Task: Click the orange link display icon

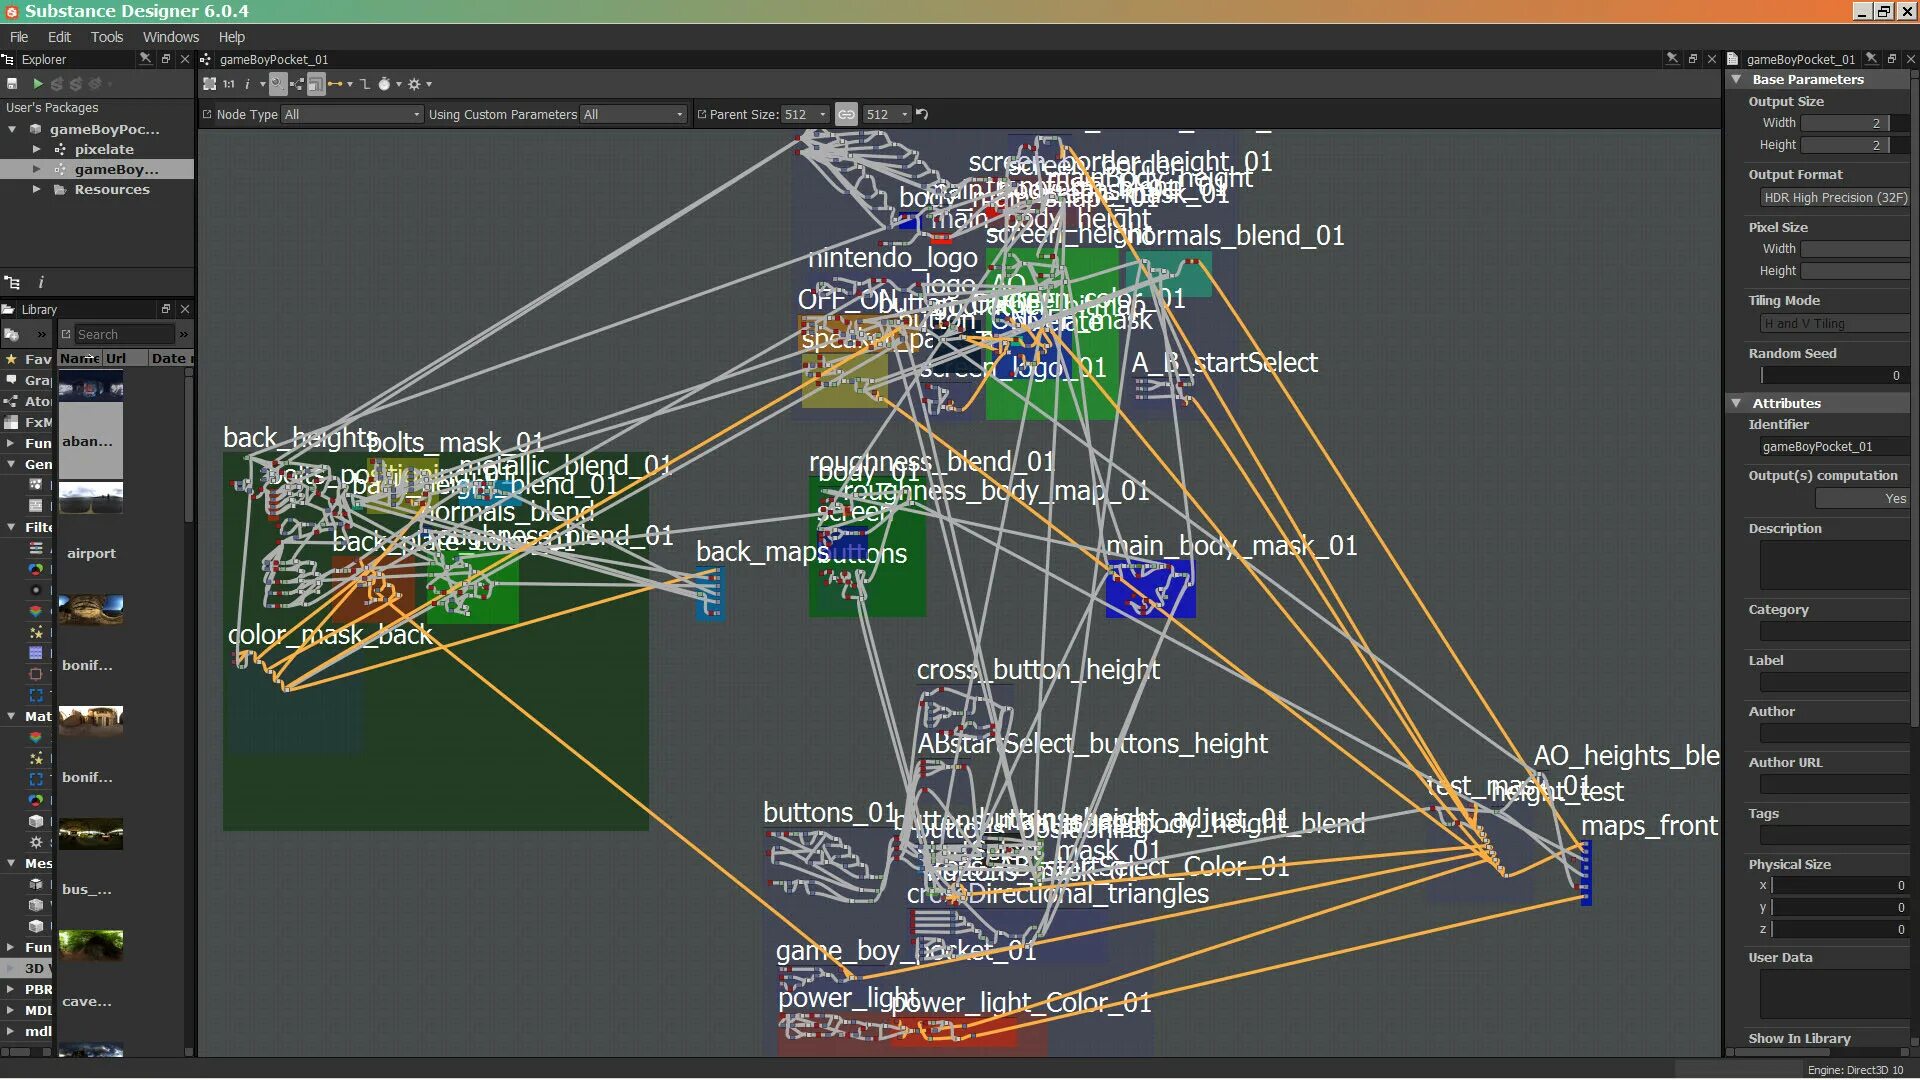Action: coord(335,84)
